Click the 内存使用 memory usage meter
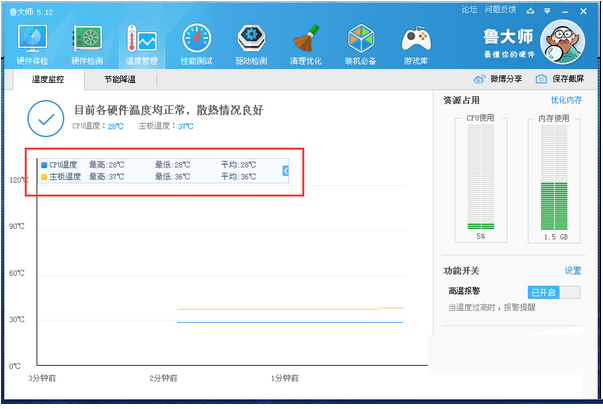603x409 pixels. (554, 177)
